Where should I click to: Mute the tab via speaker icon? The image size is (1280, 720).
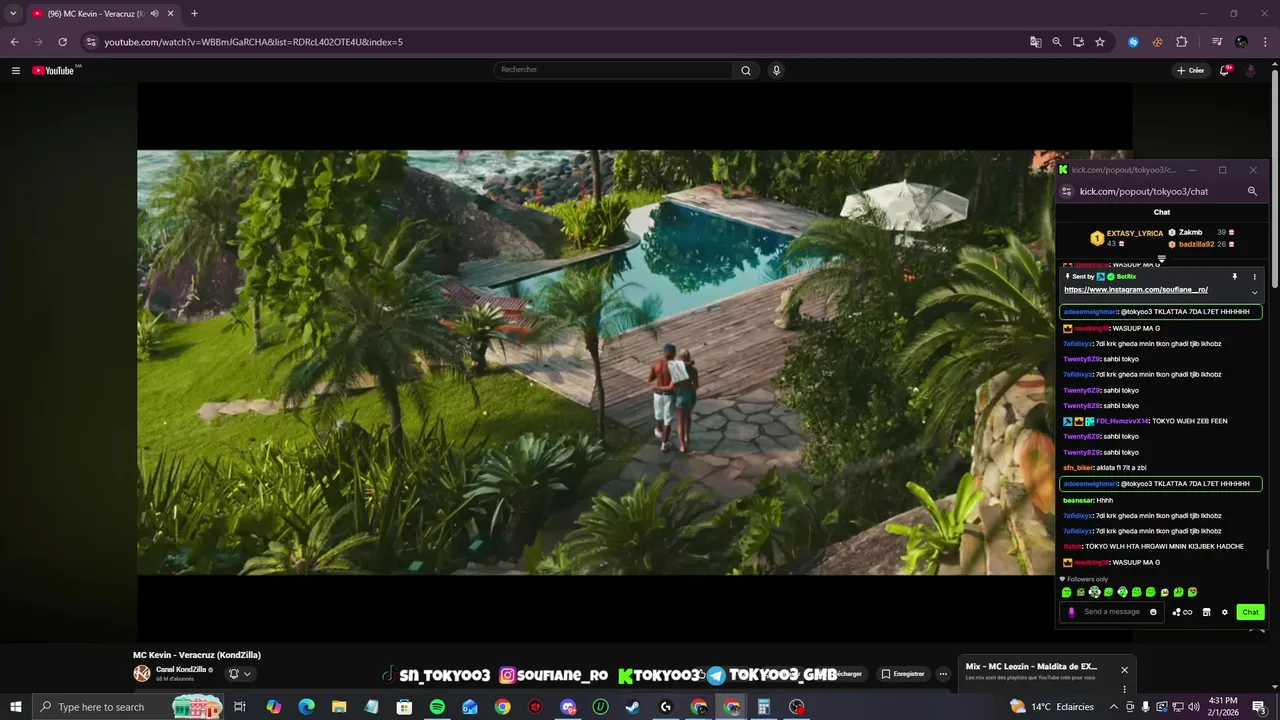point(153,14)
